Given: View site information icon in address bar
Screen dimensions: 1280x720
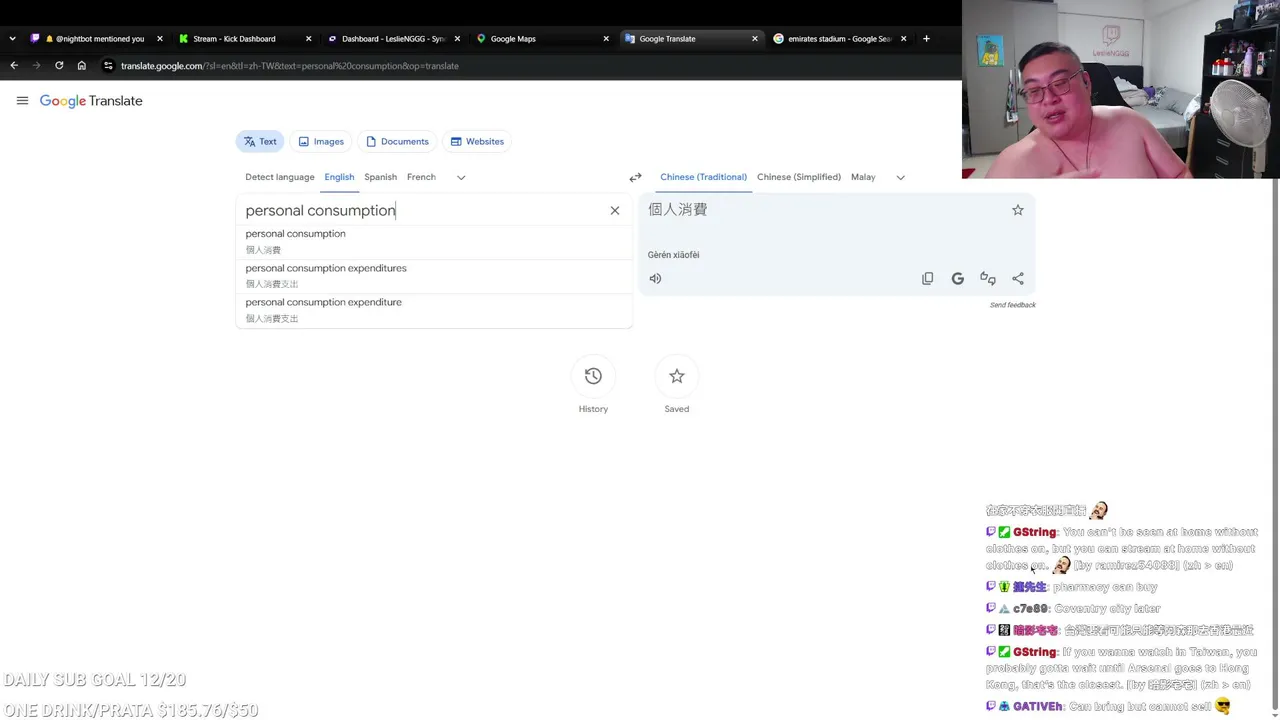Looking at the screenshot, I should (108, 66).
